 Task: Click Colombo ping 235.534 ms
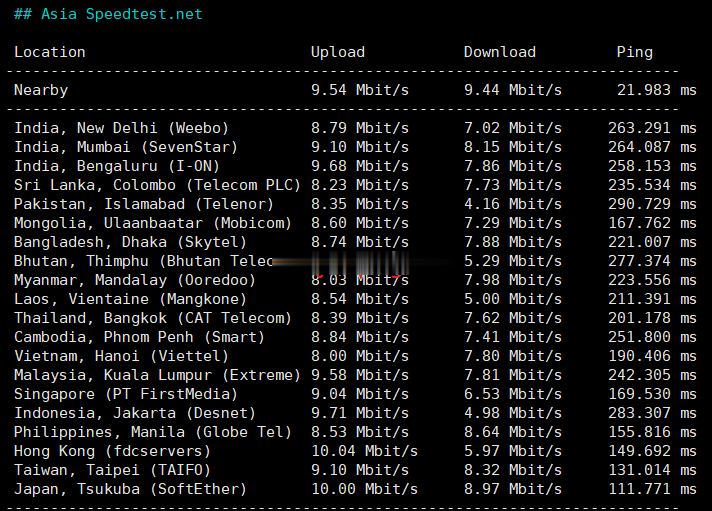652,185
